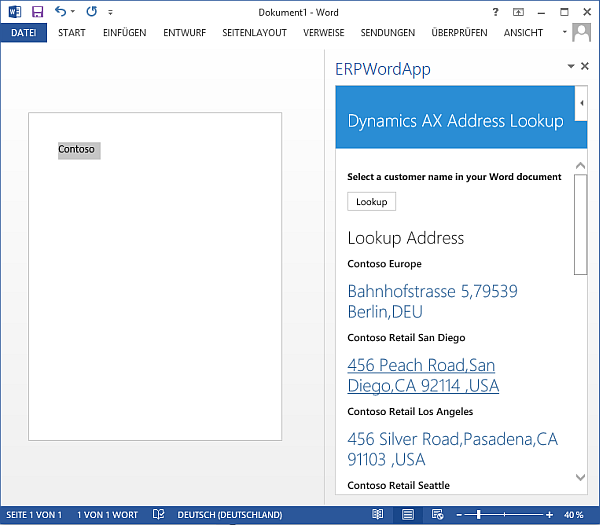The height and width of the screenshot is (525, 600).
Task: Switch to Read Mode view icon
Action: point(377,514)
